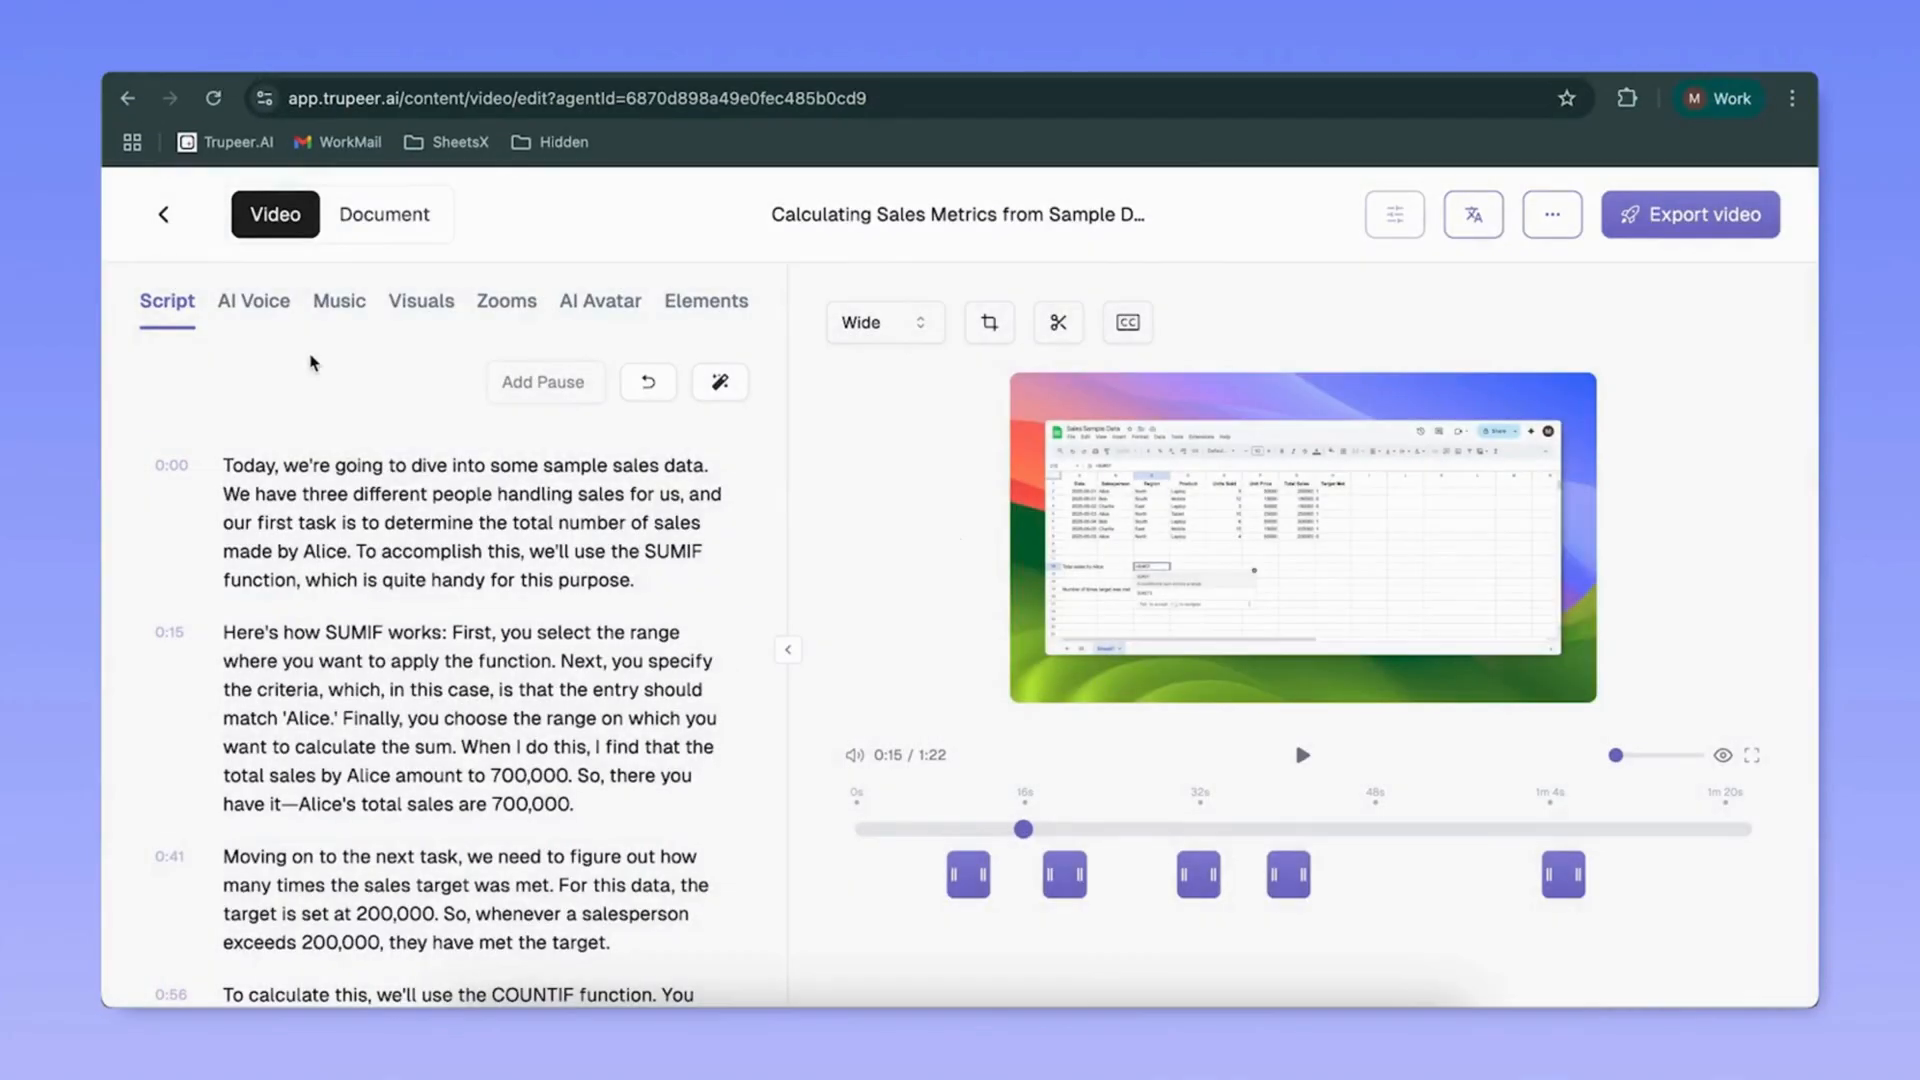This screenshot has width=1920, height=1080.
Task: Play the video with the play button
Action: tap(1302, 755)
